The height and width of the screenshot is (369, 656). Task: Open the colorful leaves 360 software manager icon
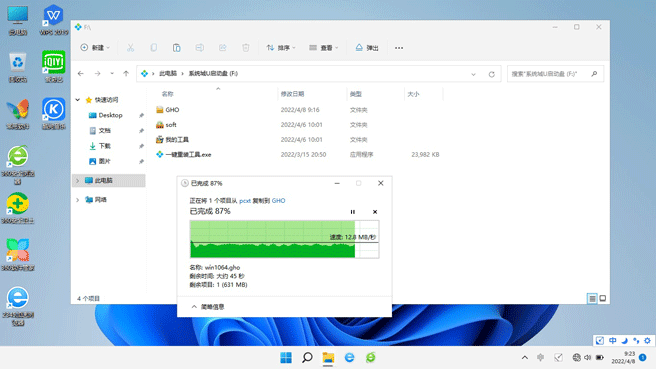click(x=18, y=255)
